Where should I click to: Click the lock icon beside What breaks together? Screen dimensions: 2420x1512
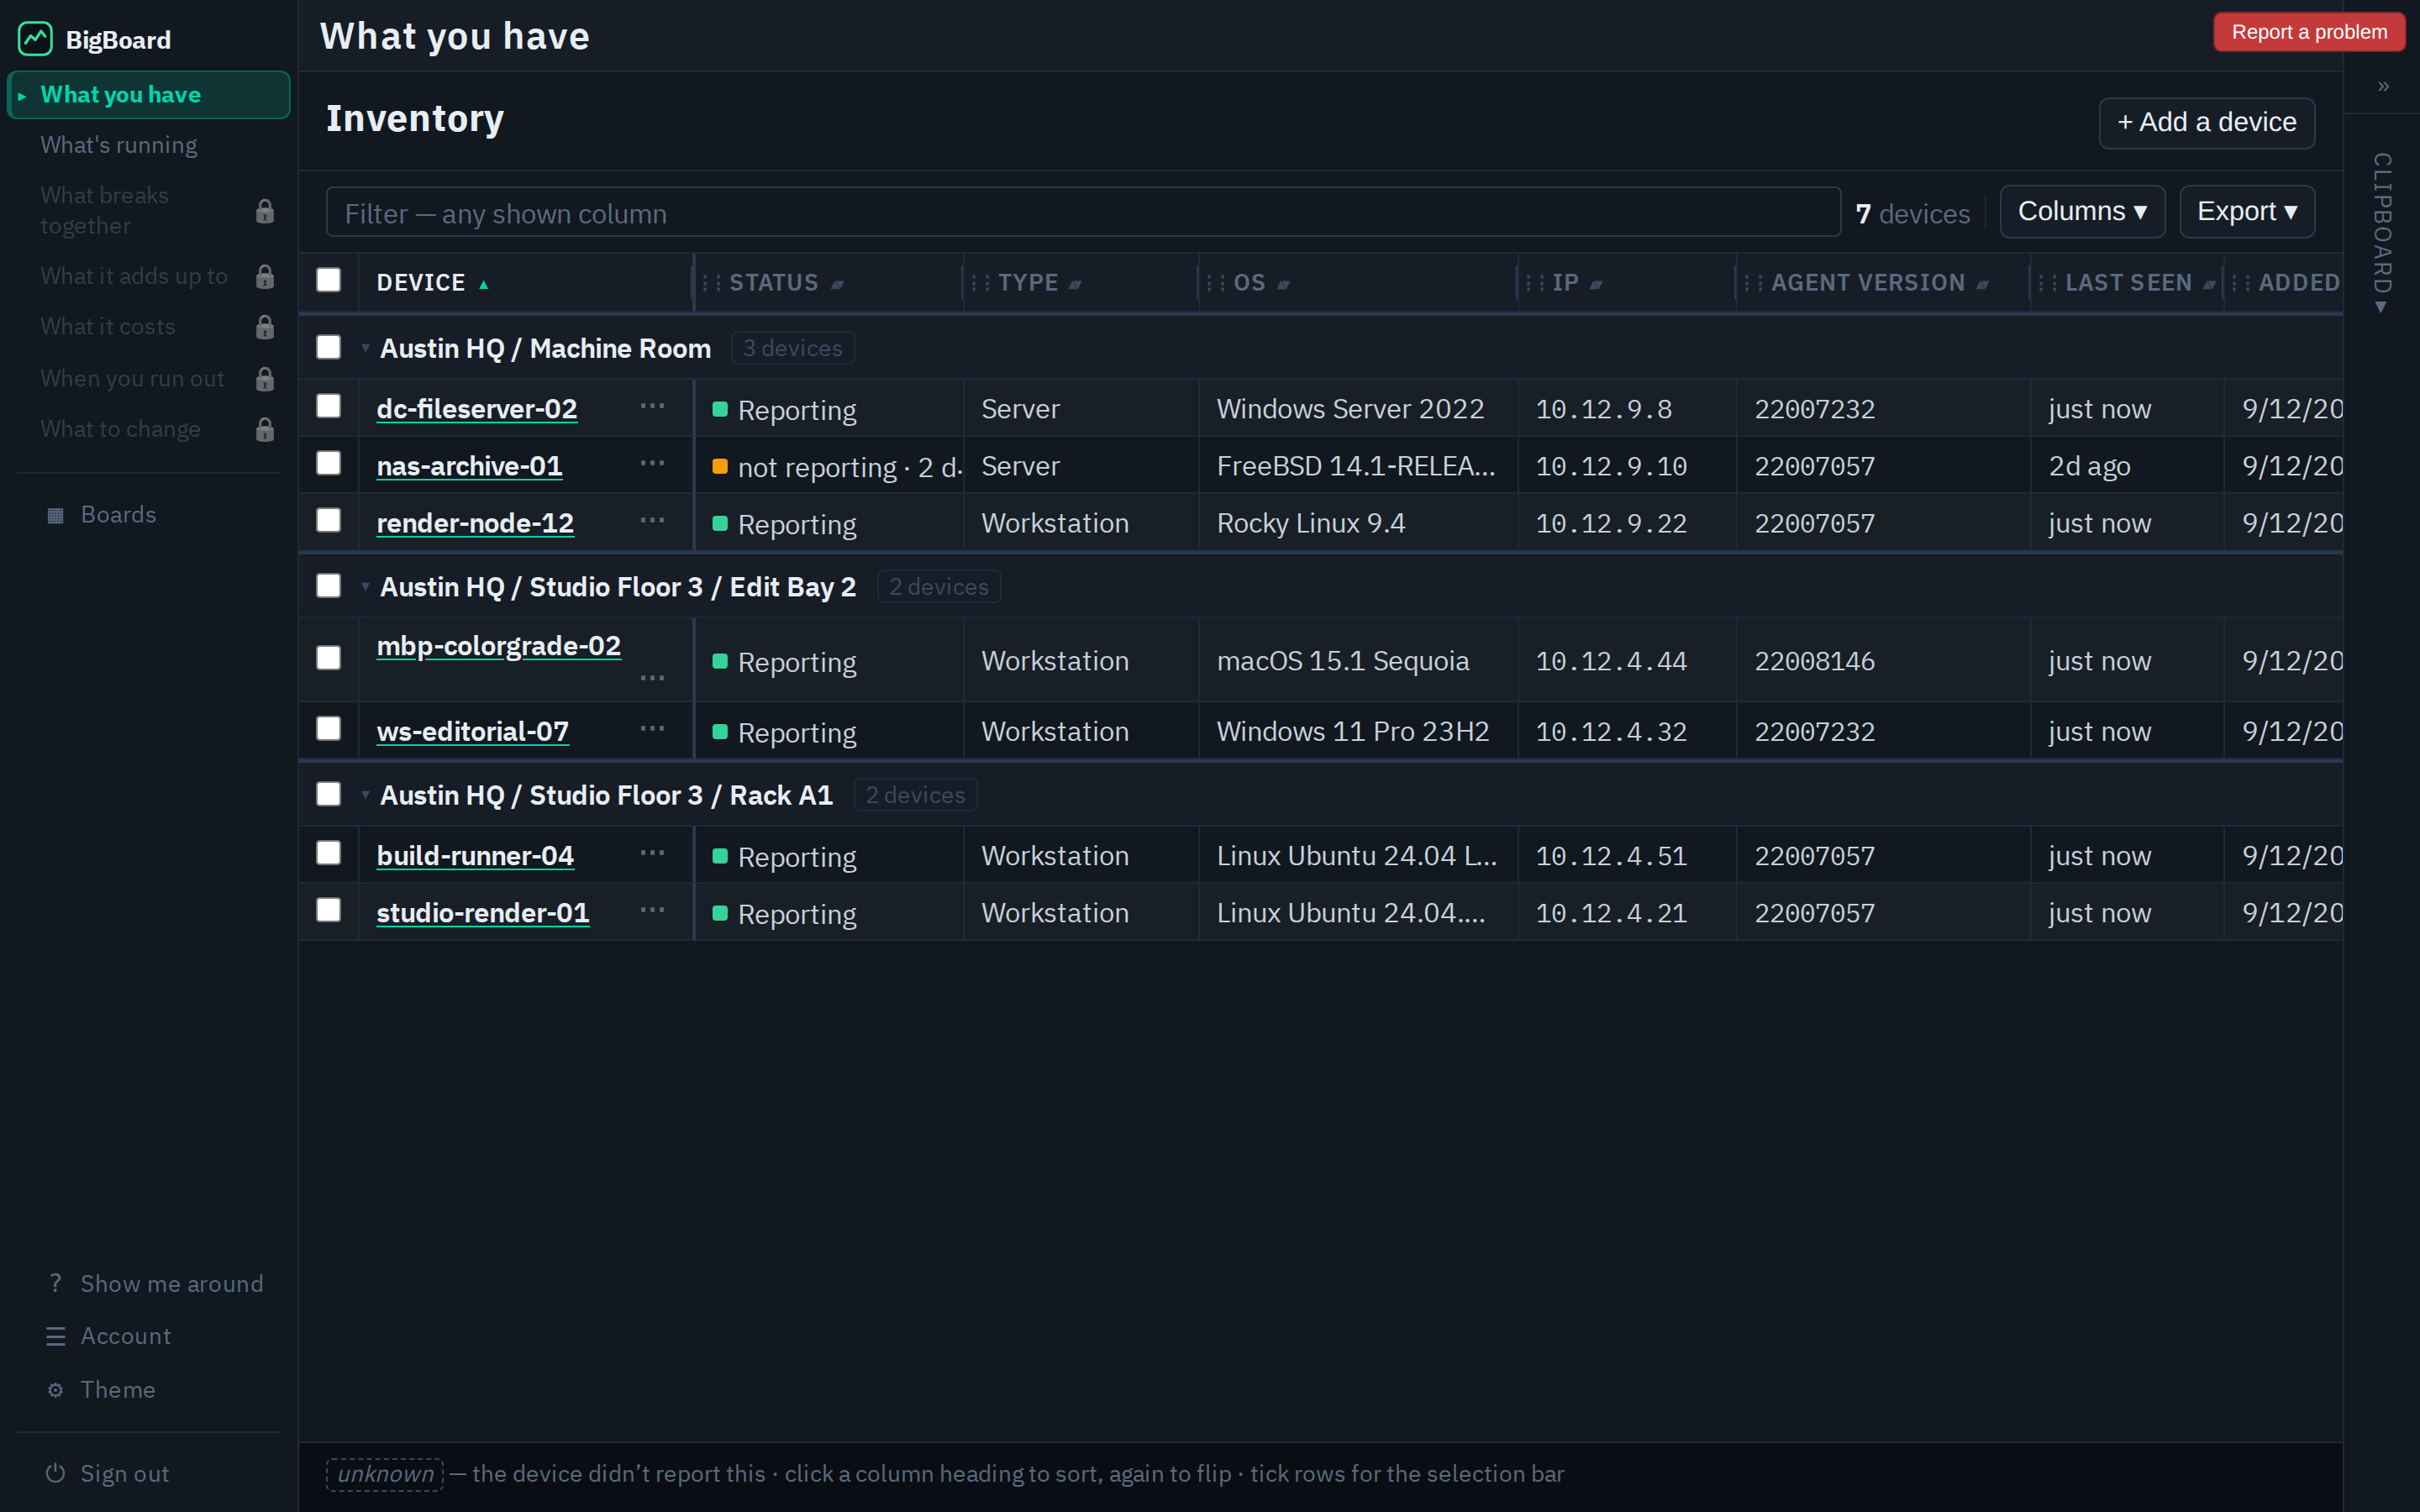coord(265,211)
